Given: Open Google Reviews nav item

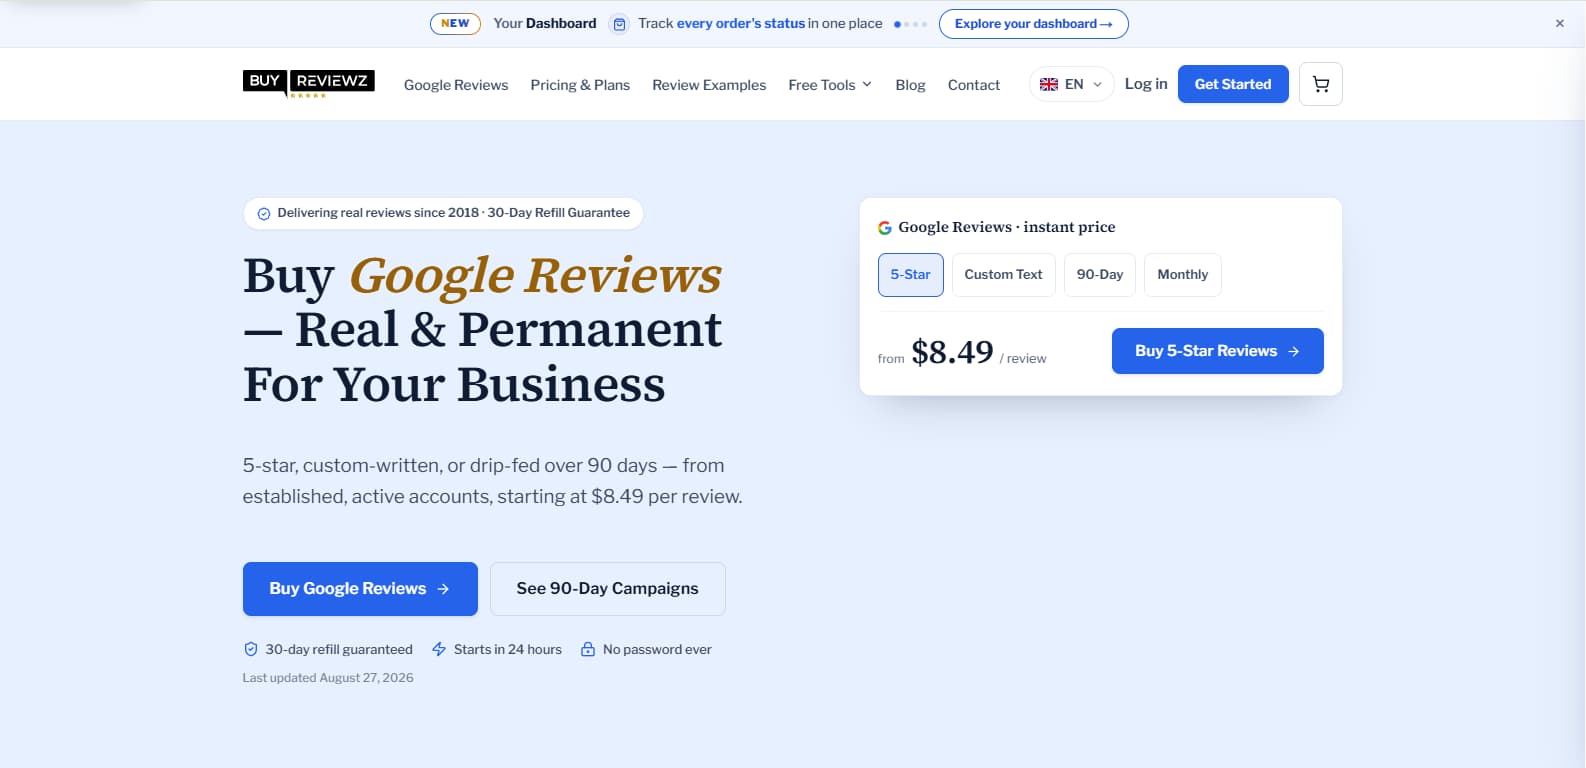Looking at the screenshot, I should 456,85.
